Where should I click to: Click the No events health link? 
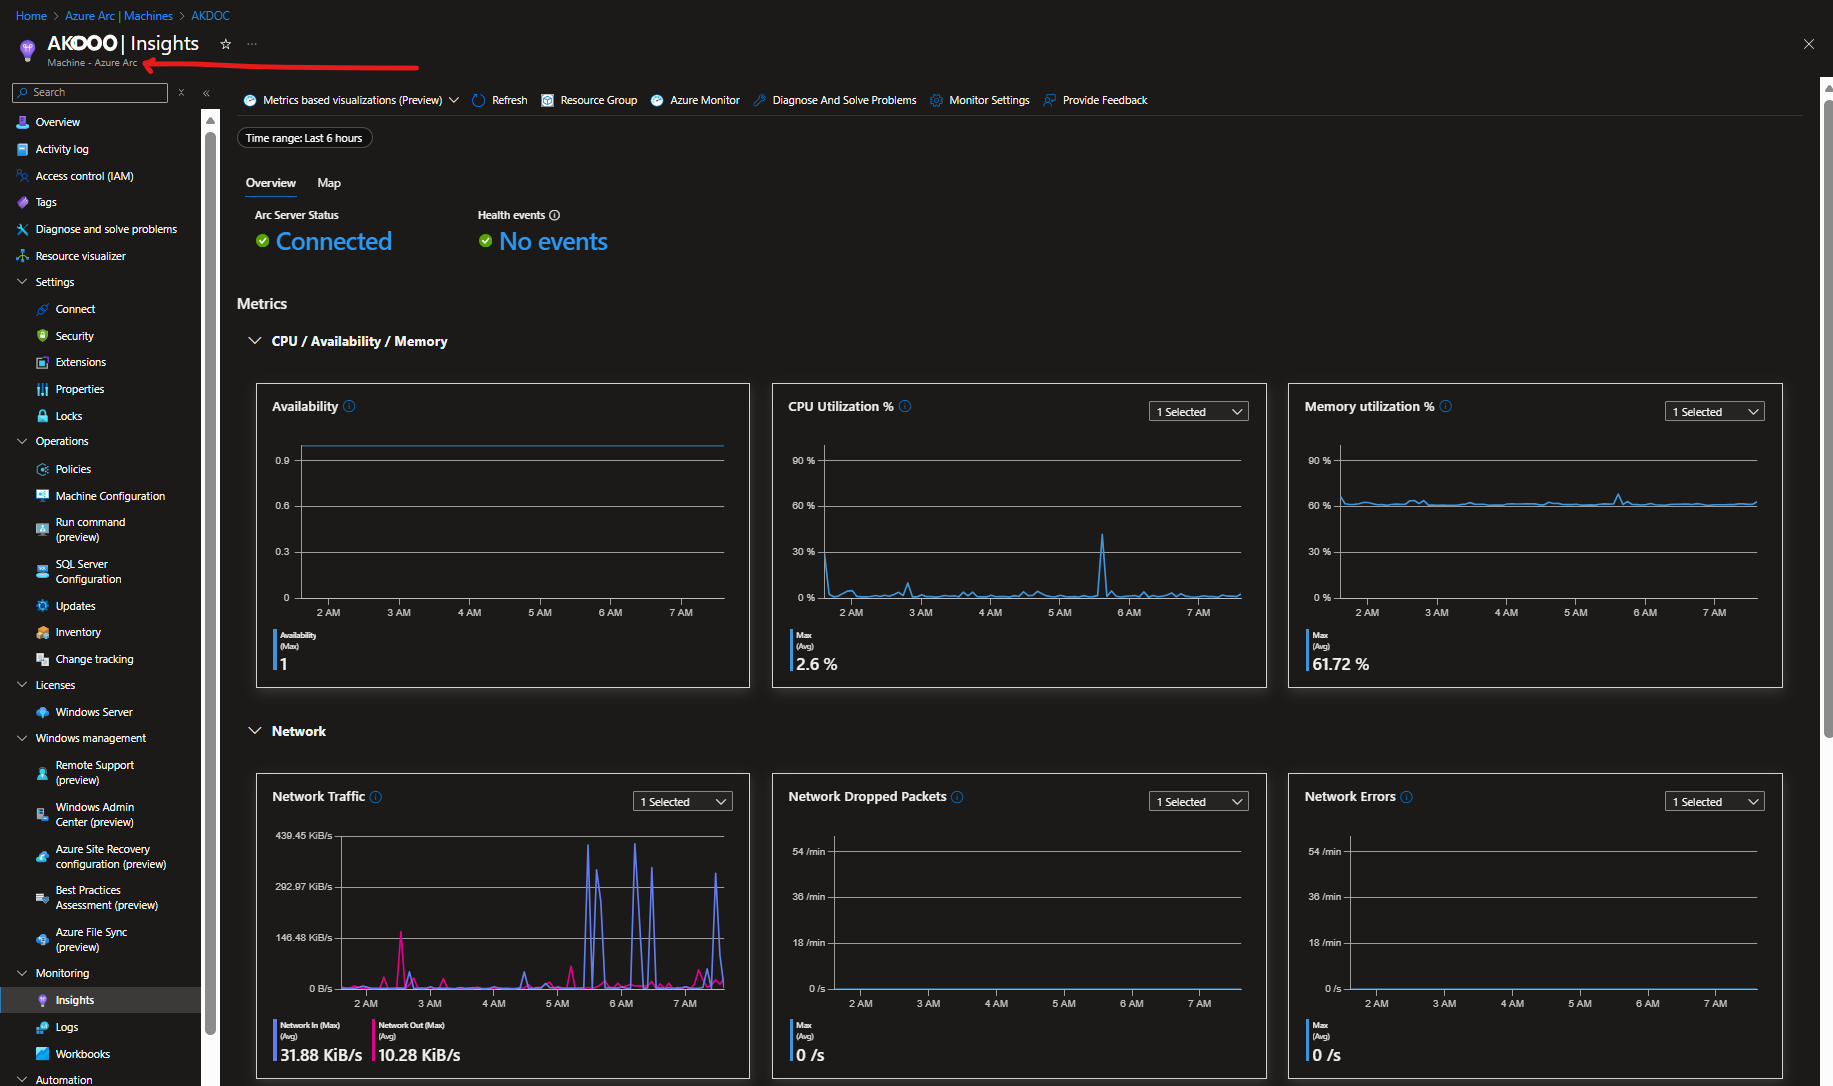pos(554,242)
